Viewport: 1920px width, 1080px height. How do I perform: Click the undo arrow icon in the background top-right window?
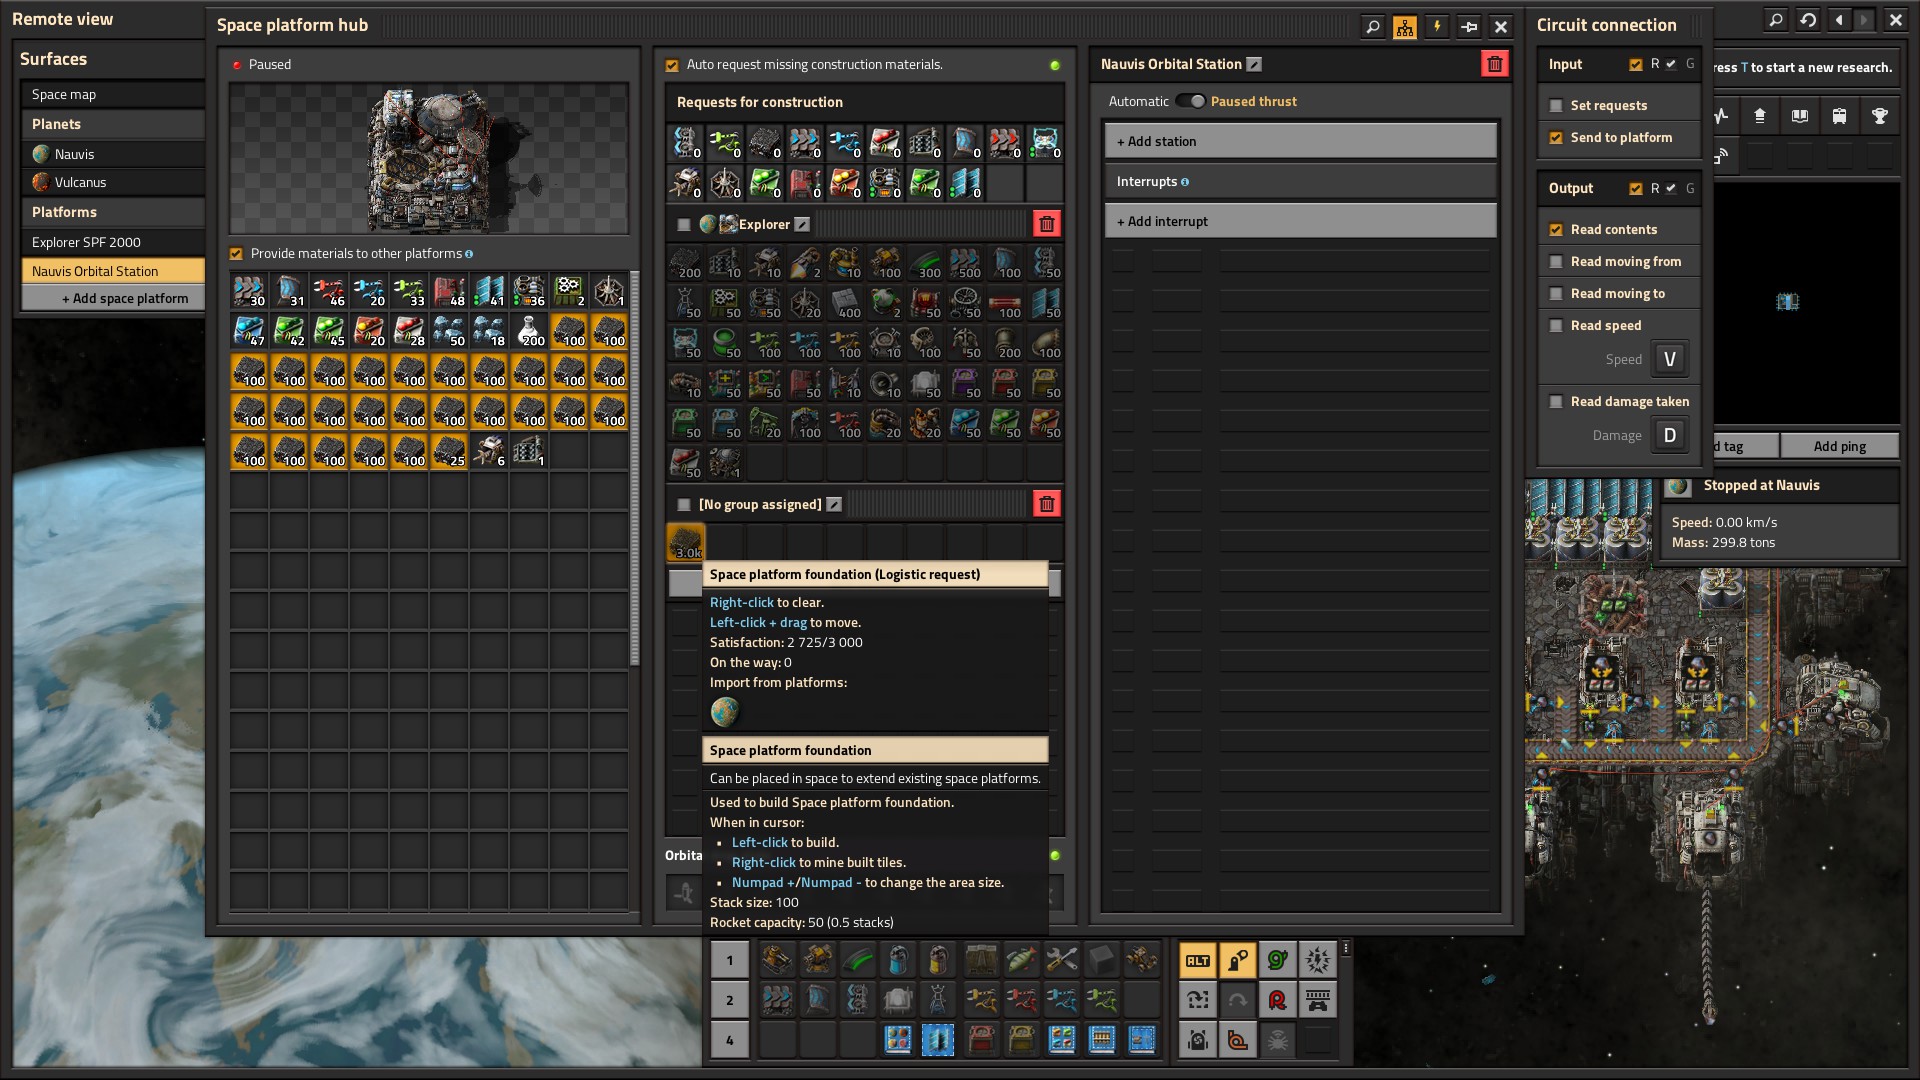pyautogui.click(x=1808, y=20)
